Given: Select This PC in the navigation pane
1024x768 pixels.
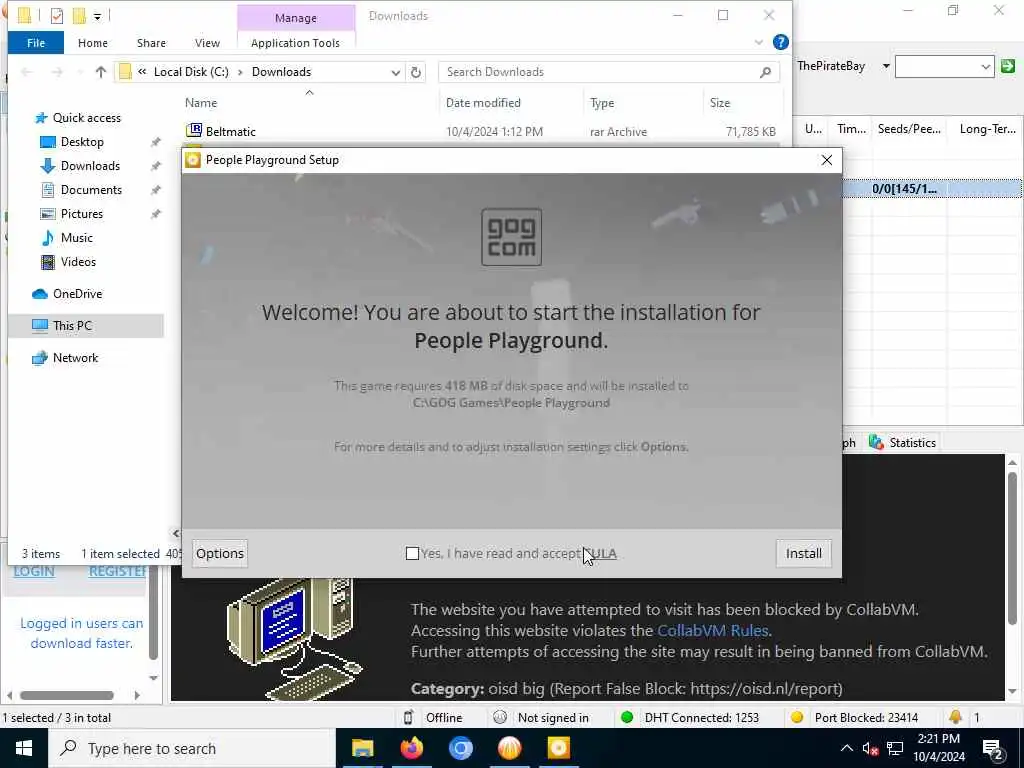Looking at the screenshot, I should (x=72, y=326).
